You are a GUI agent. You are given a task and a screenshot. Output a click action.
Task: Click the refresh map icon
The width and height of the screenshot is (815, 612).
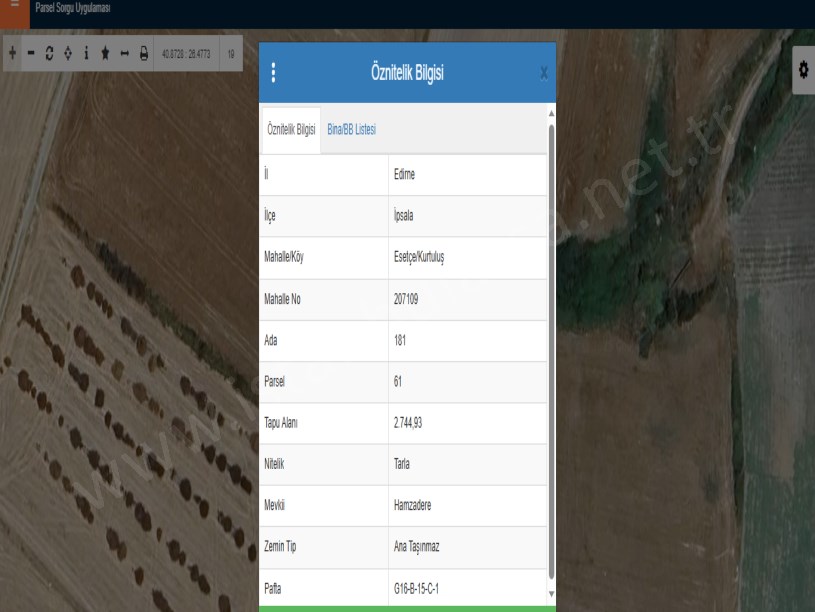49,52
